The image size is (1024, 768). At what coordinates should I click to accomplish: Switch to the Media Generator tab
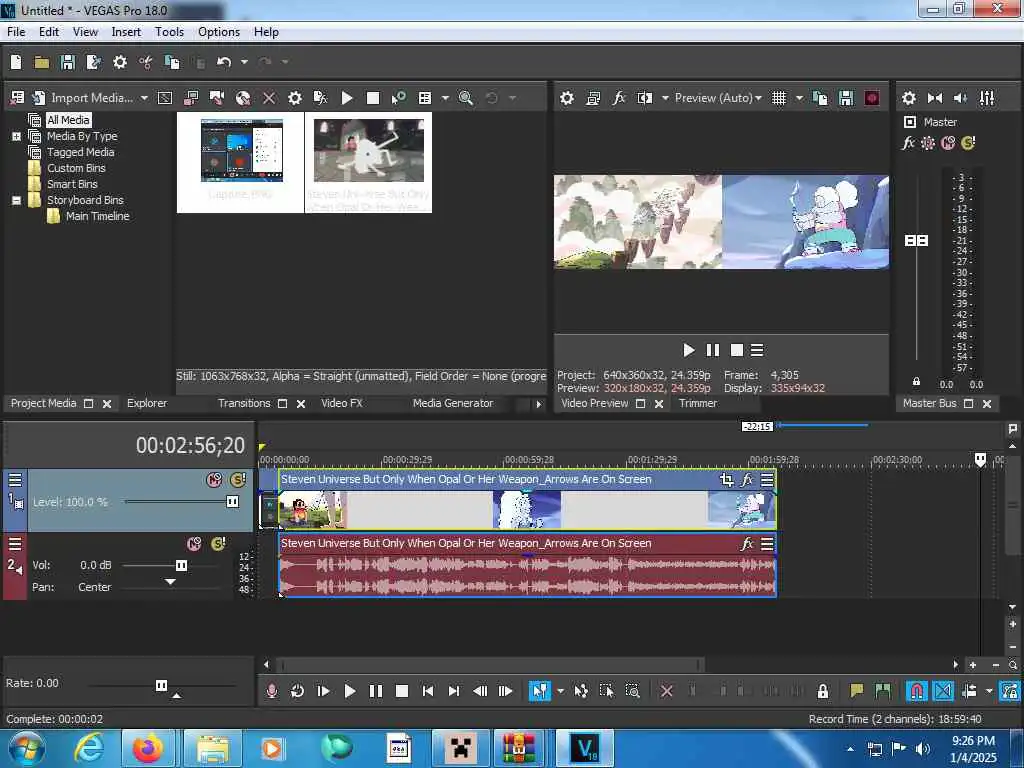pos(453,404)
